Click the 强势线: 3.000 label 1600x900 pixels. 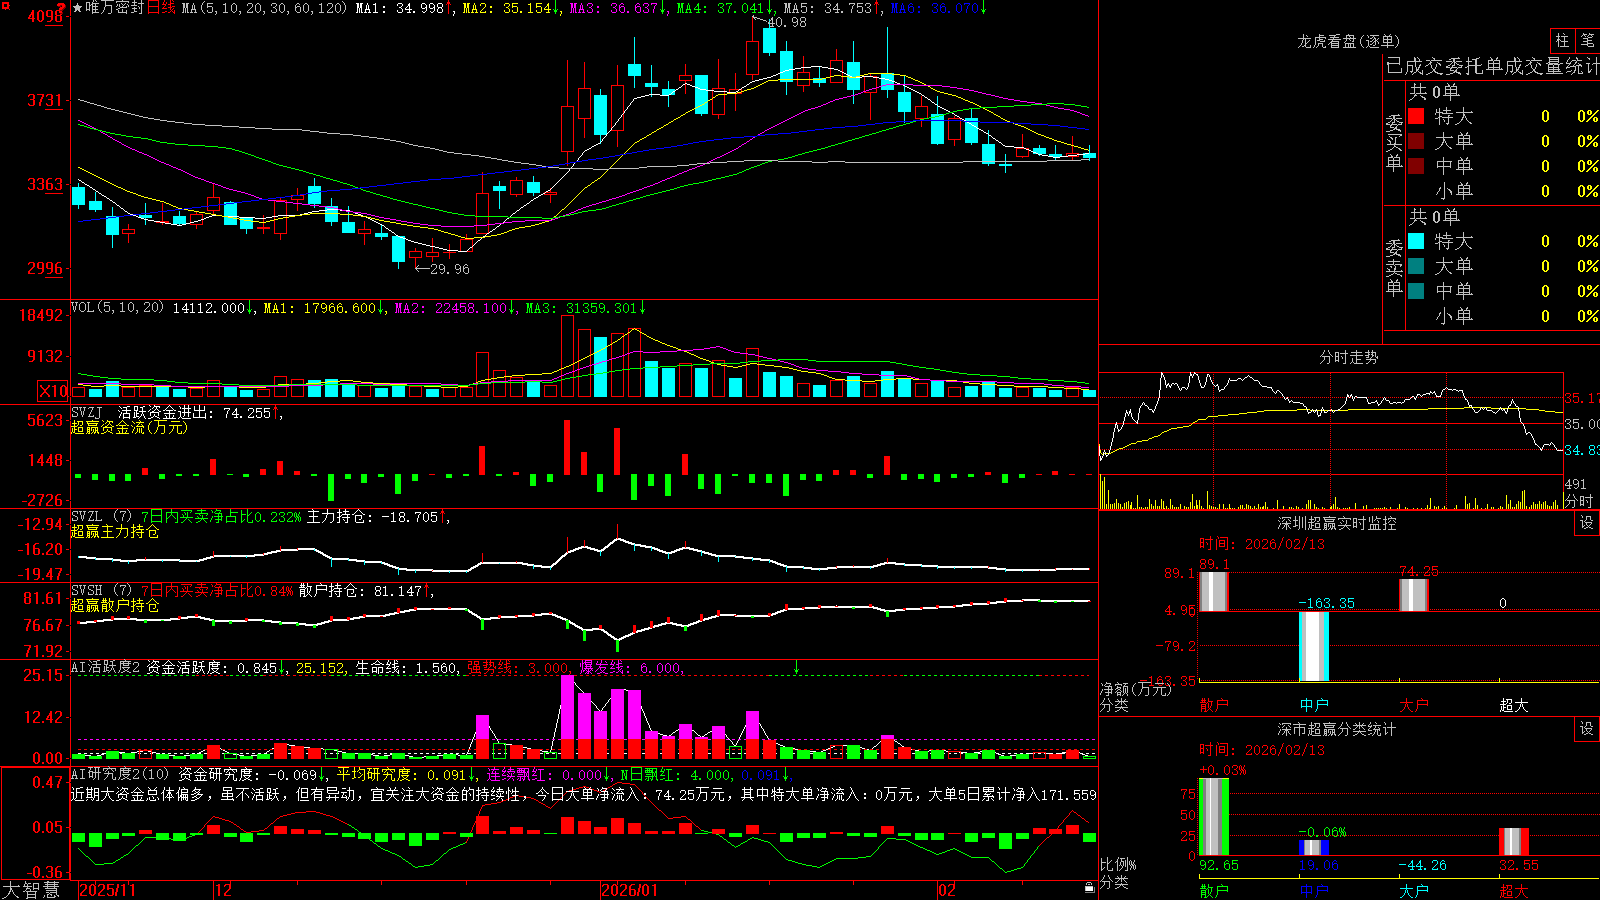(x=519, y=667)
